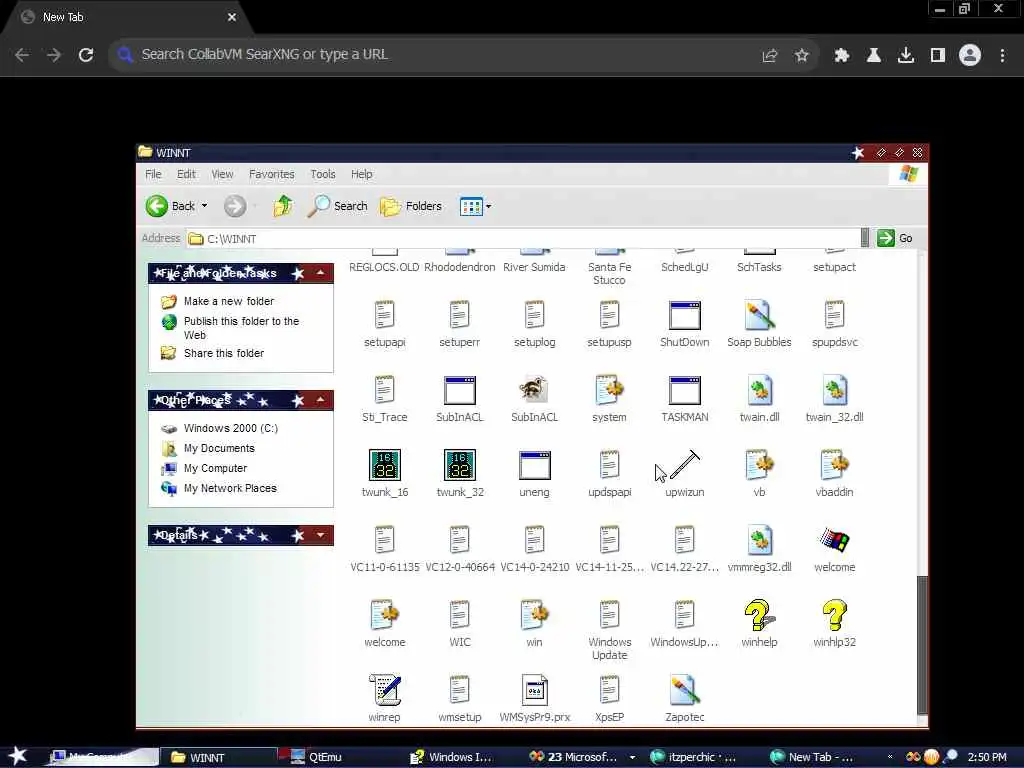Click the Start star button on taskbar

(x=18, y=756)
